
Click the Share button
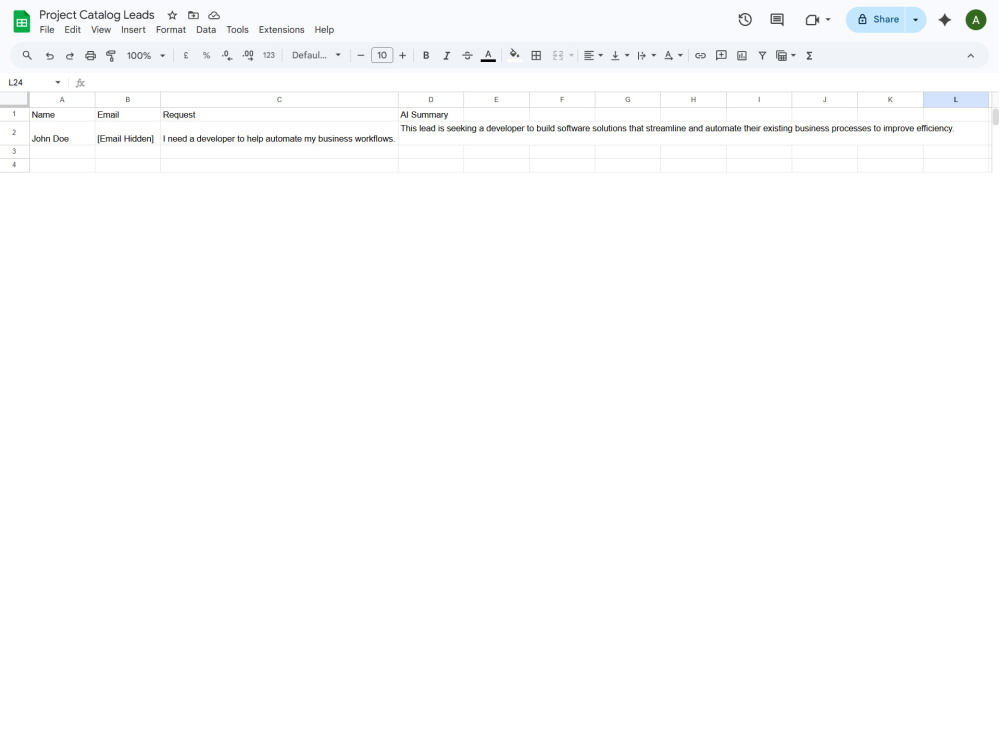pos(876,20)
